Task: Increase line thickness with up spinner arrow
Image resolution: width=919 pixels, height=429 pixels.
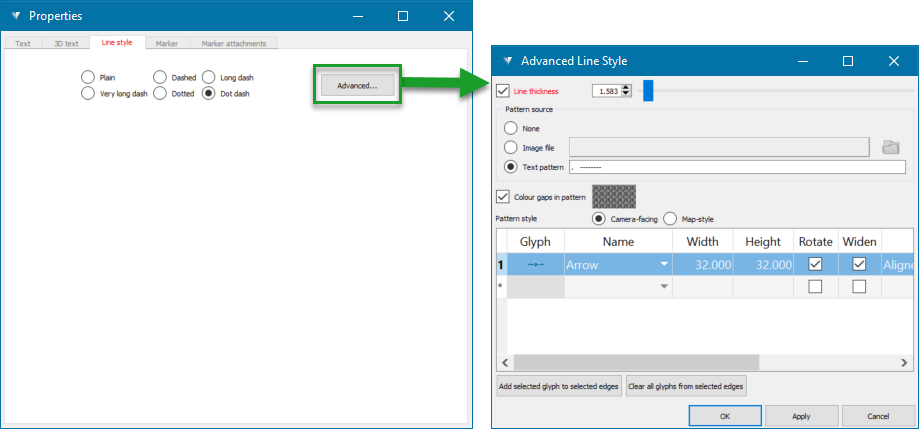Action: [627, 87]
